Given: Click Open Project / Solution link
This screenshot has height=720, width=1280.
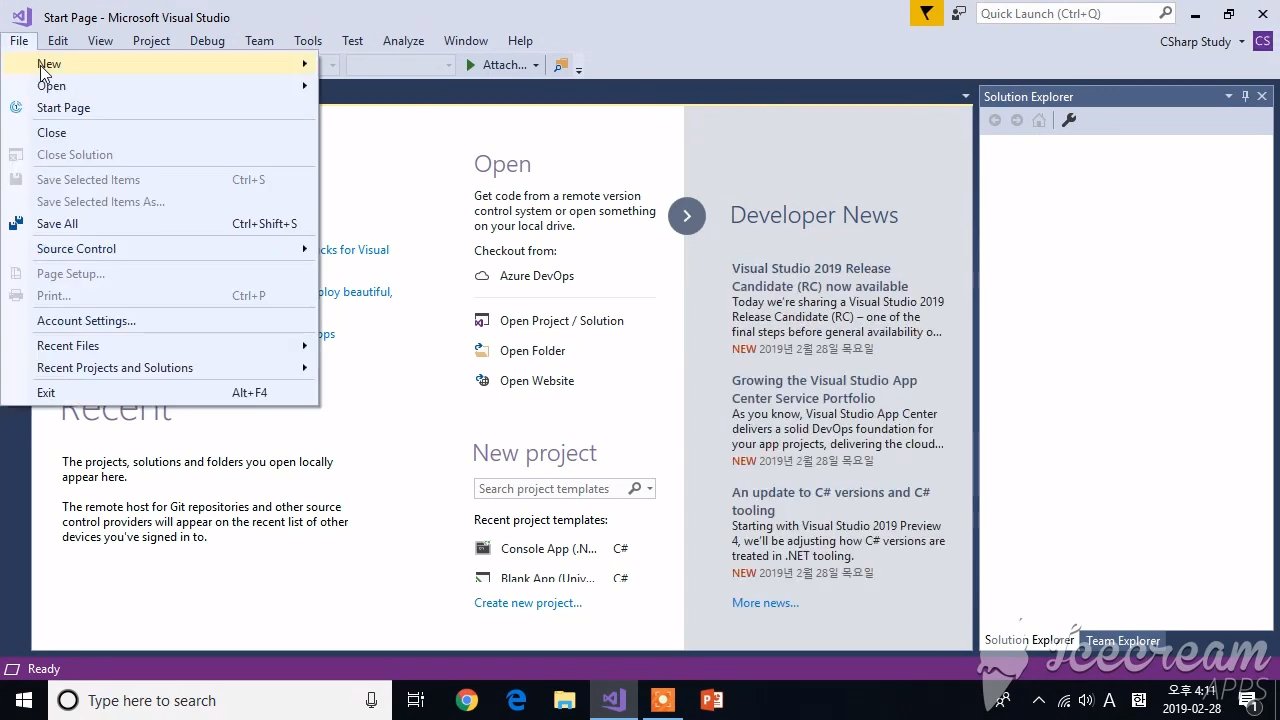Looking at the screenshot, I should coord(561,321).
